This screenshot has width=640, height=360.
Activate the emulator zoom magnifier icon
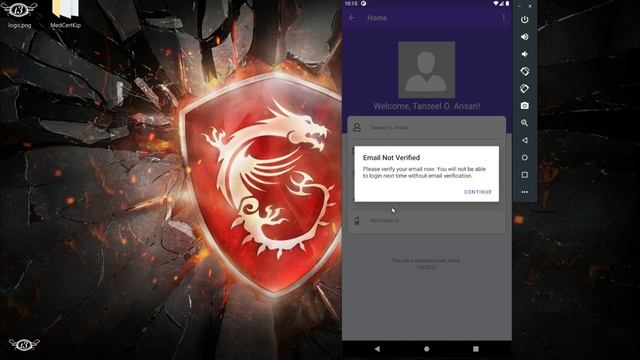(x=524, y=123)
